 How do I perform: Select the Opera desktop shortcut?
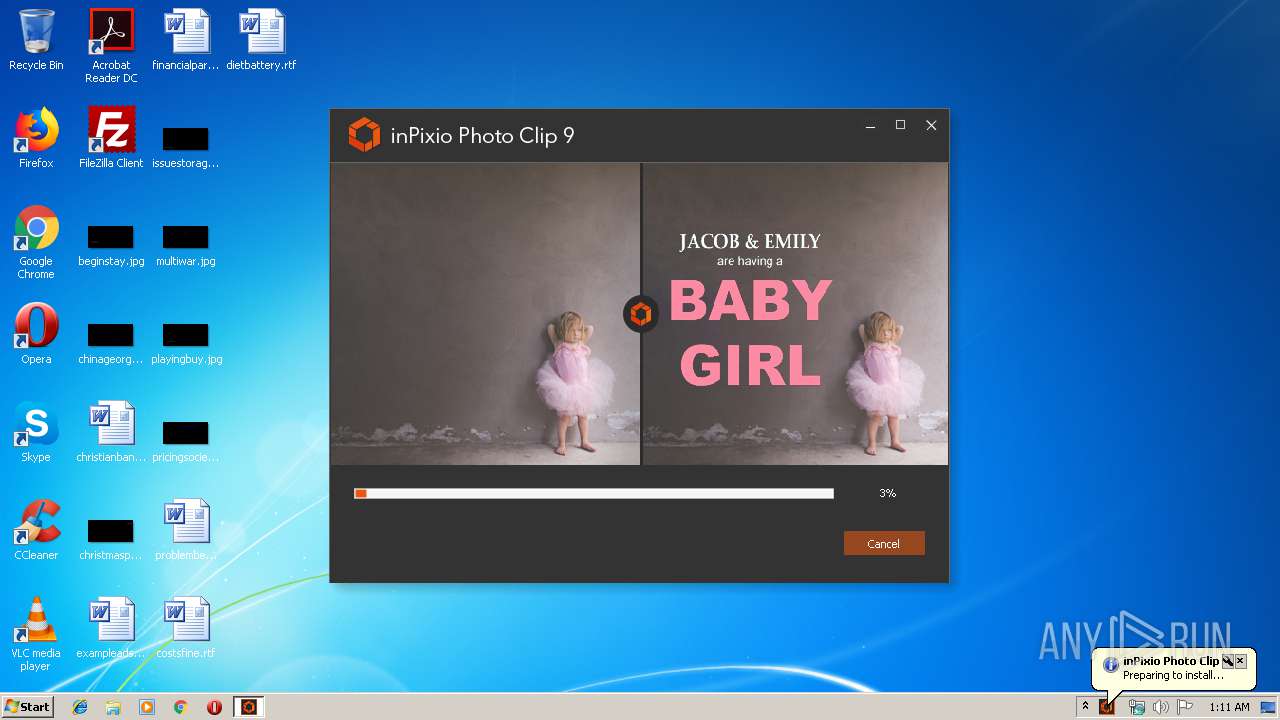(36, 334)
